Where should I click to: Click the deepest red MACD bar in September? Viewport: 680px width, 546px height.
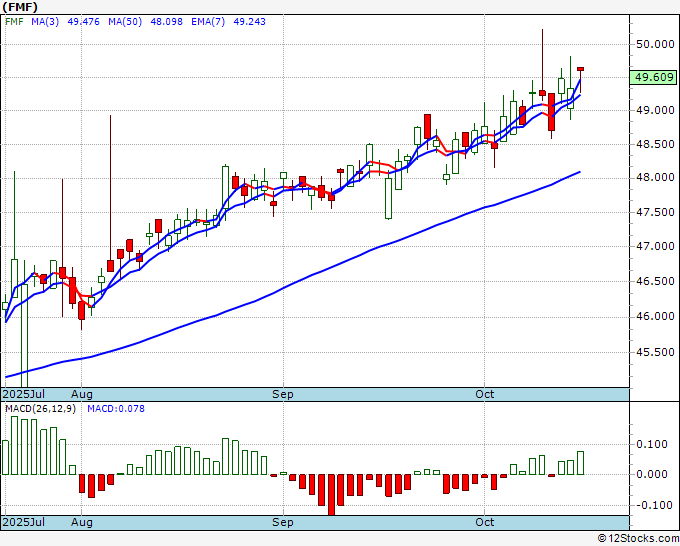tap(331, 495)
